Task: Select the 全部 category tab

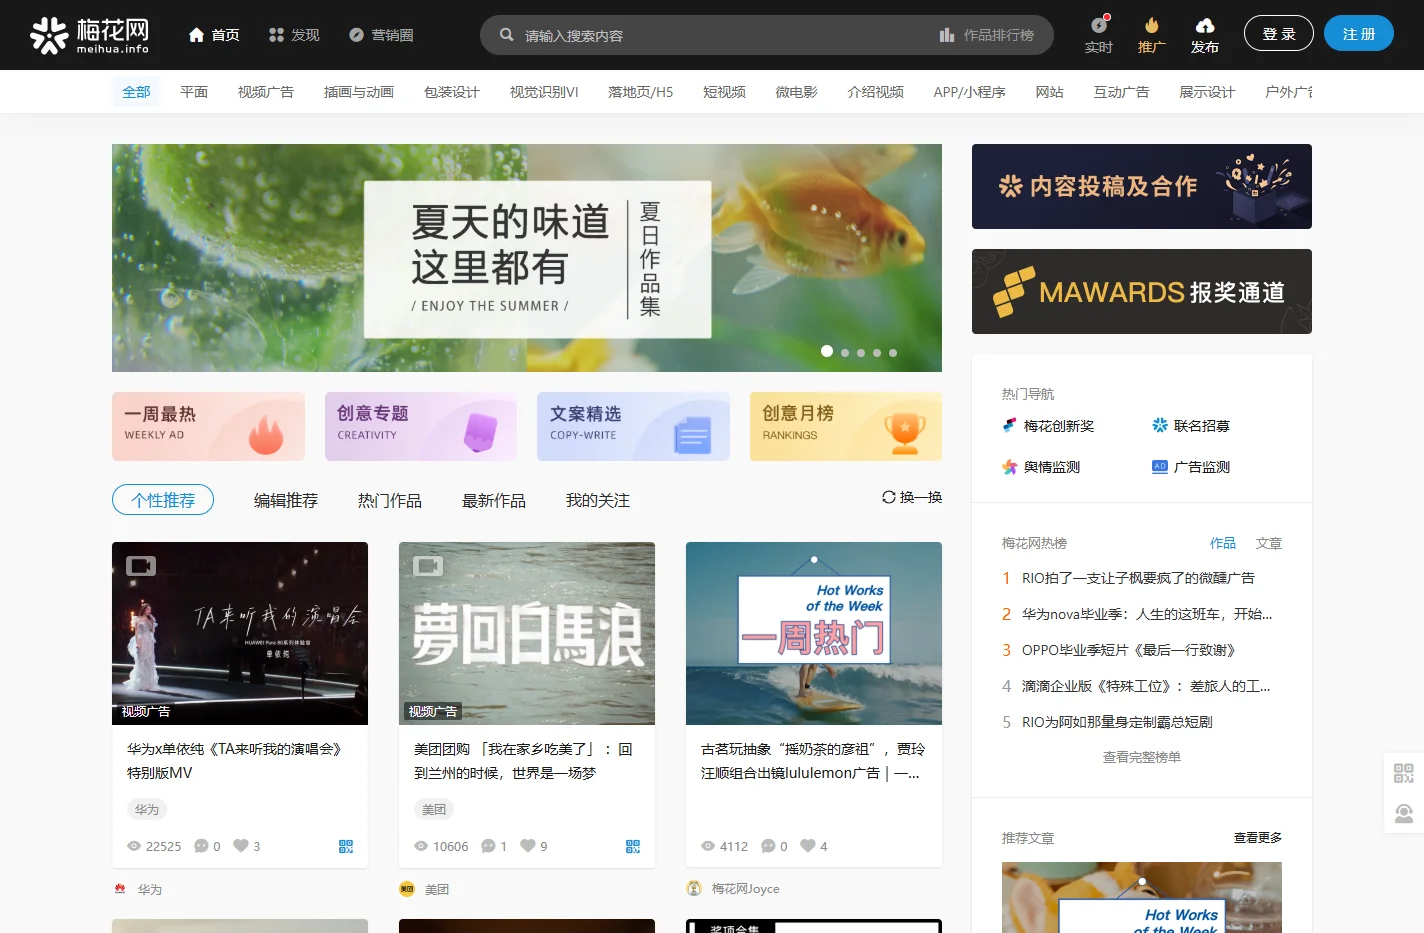Action: coord(136,92)
